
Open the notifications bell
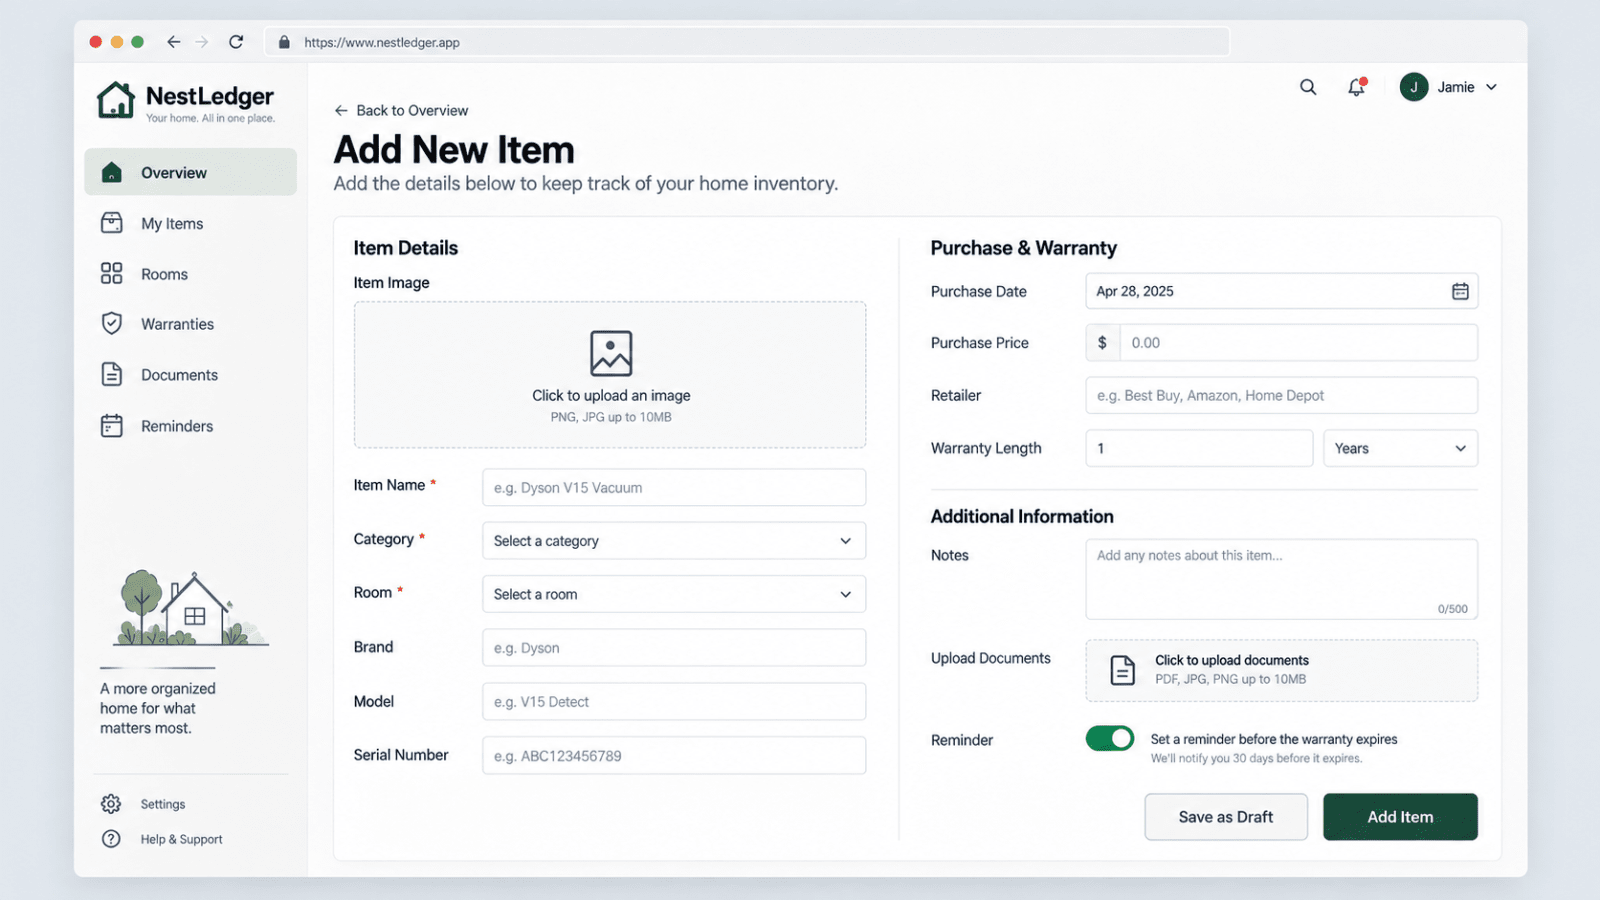(1356, 87)
